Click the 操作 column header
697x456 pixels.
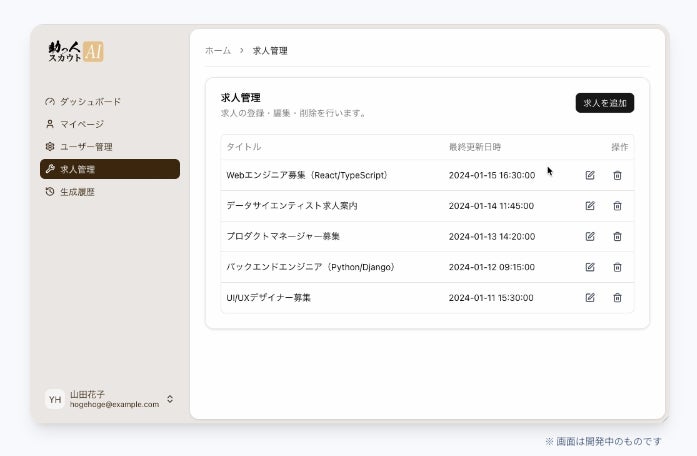[x=620, y=147]
